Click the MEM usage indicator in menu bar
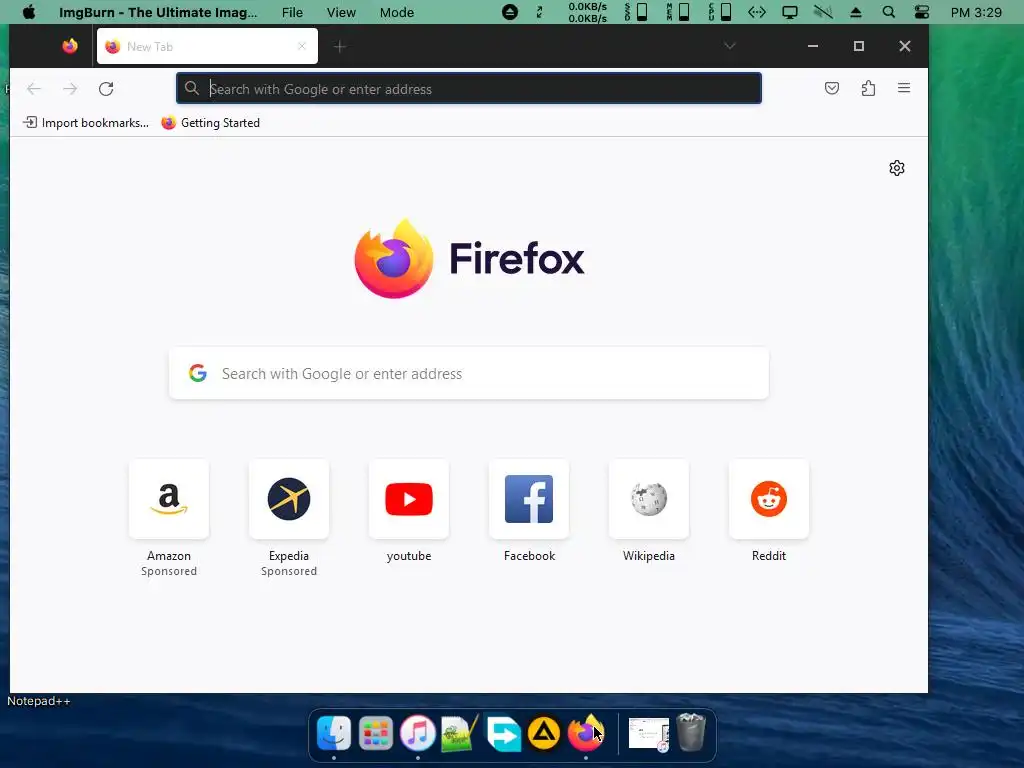The image size is (1024, 768). click(679, 12)
